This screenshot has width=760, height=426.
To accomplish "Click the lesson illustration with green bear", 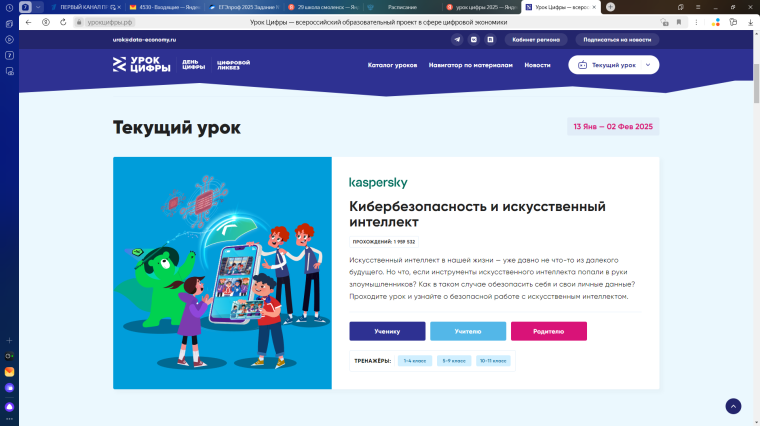I will click(x=222, y=273).
